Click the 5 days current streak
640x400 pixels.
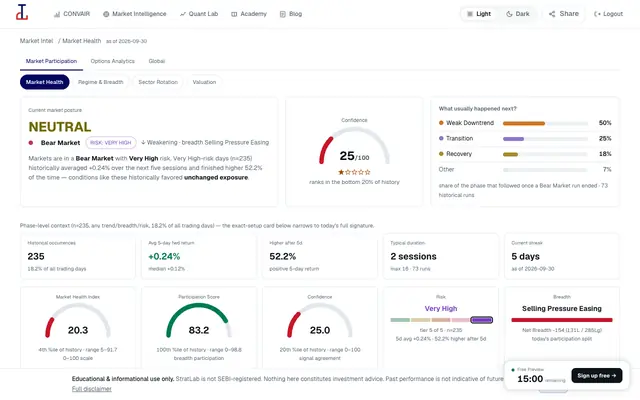(525, 256)
